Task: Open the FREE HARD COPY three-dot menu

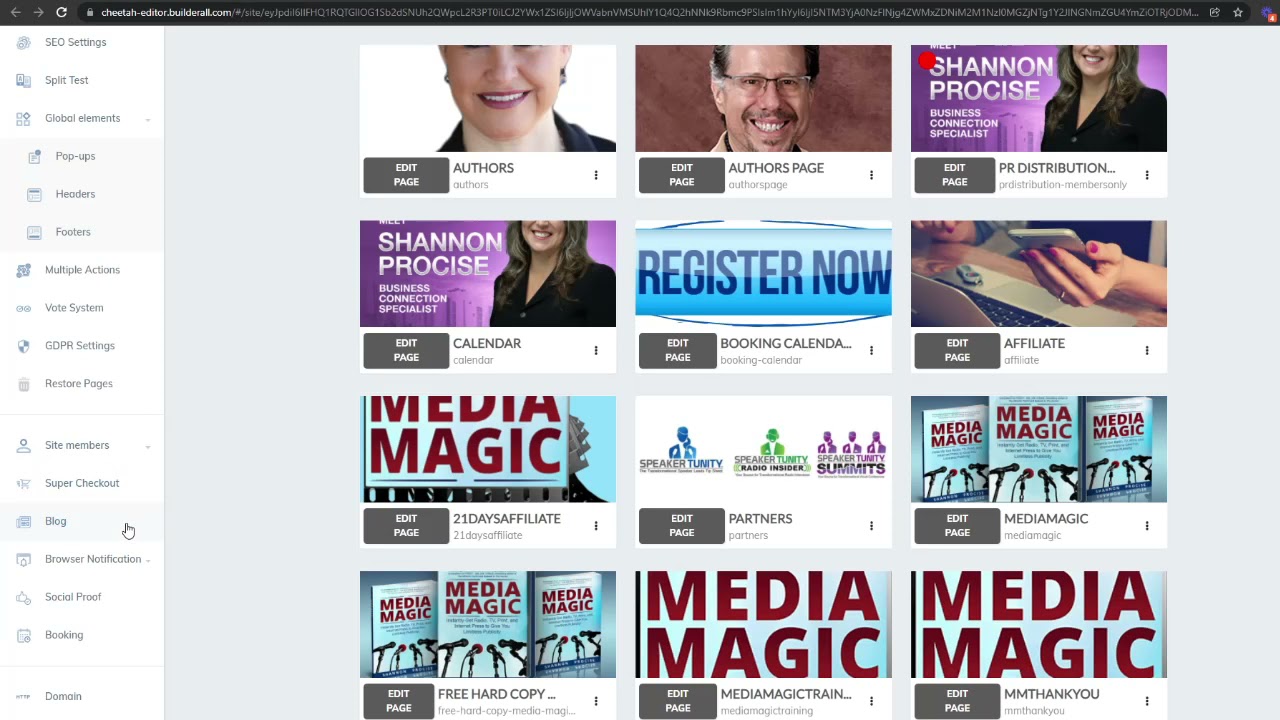Action: 596,701
